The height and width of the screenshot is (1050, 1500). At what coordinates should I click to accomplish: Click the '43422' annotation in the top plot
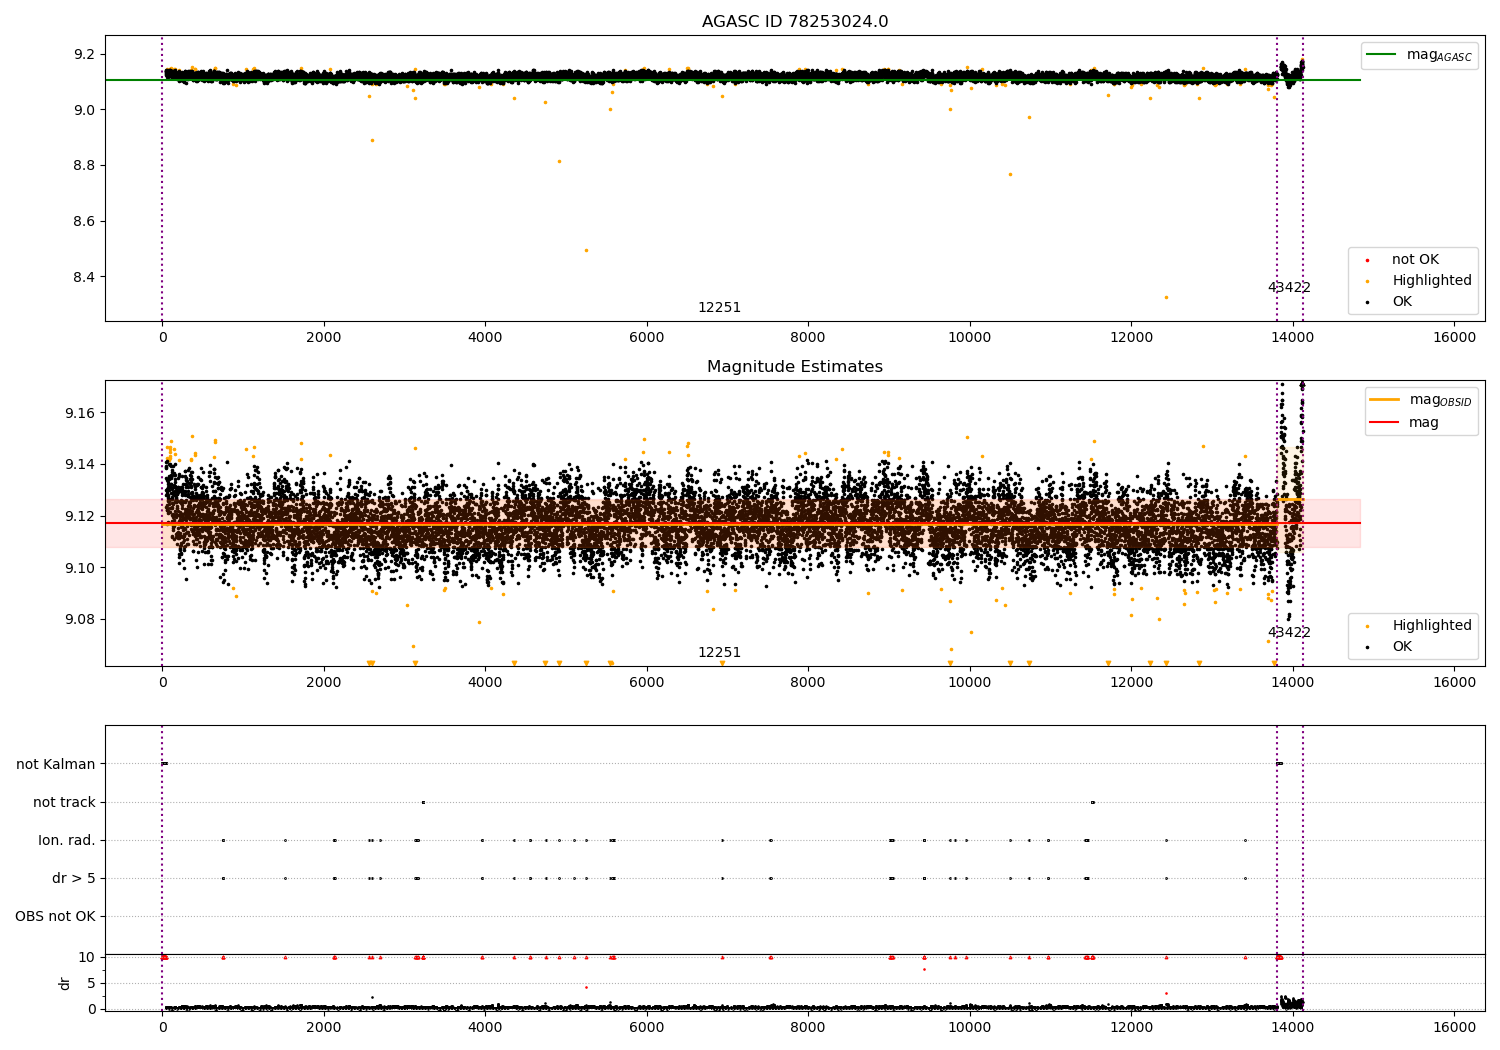click(x=1289, y=287)
